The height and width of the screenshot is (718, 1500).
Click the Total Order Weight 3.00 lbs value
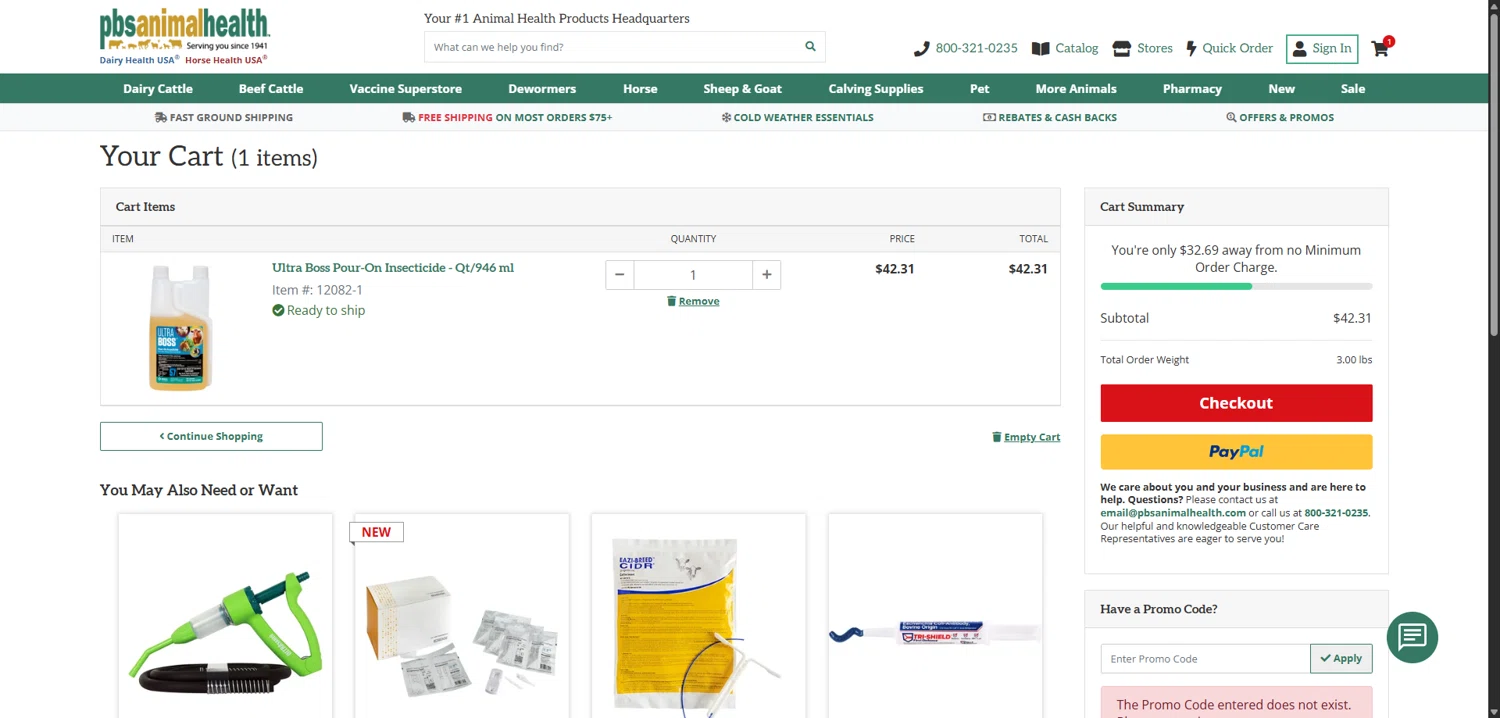1354,360
